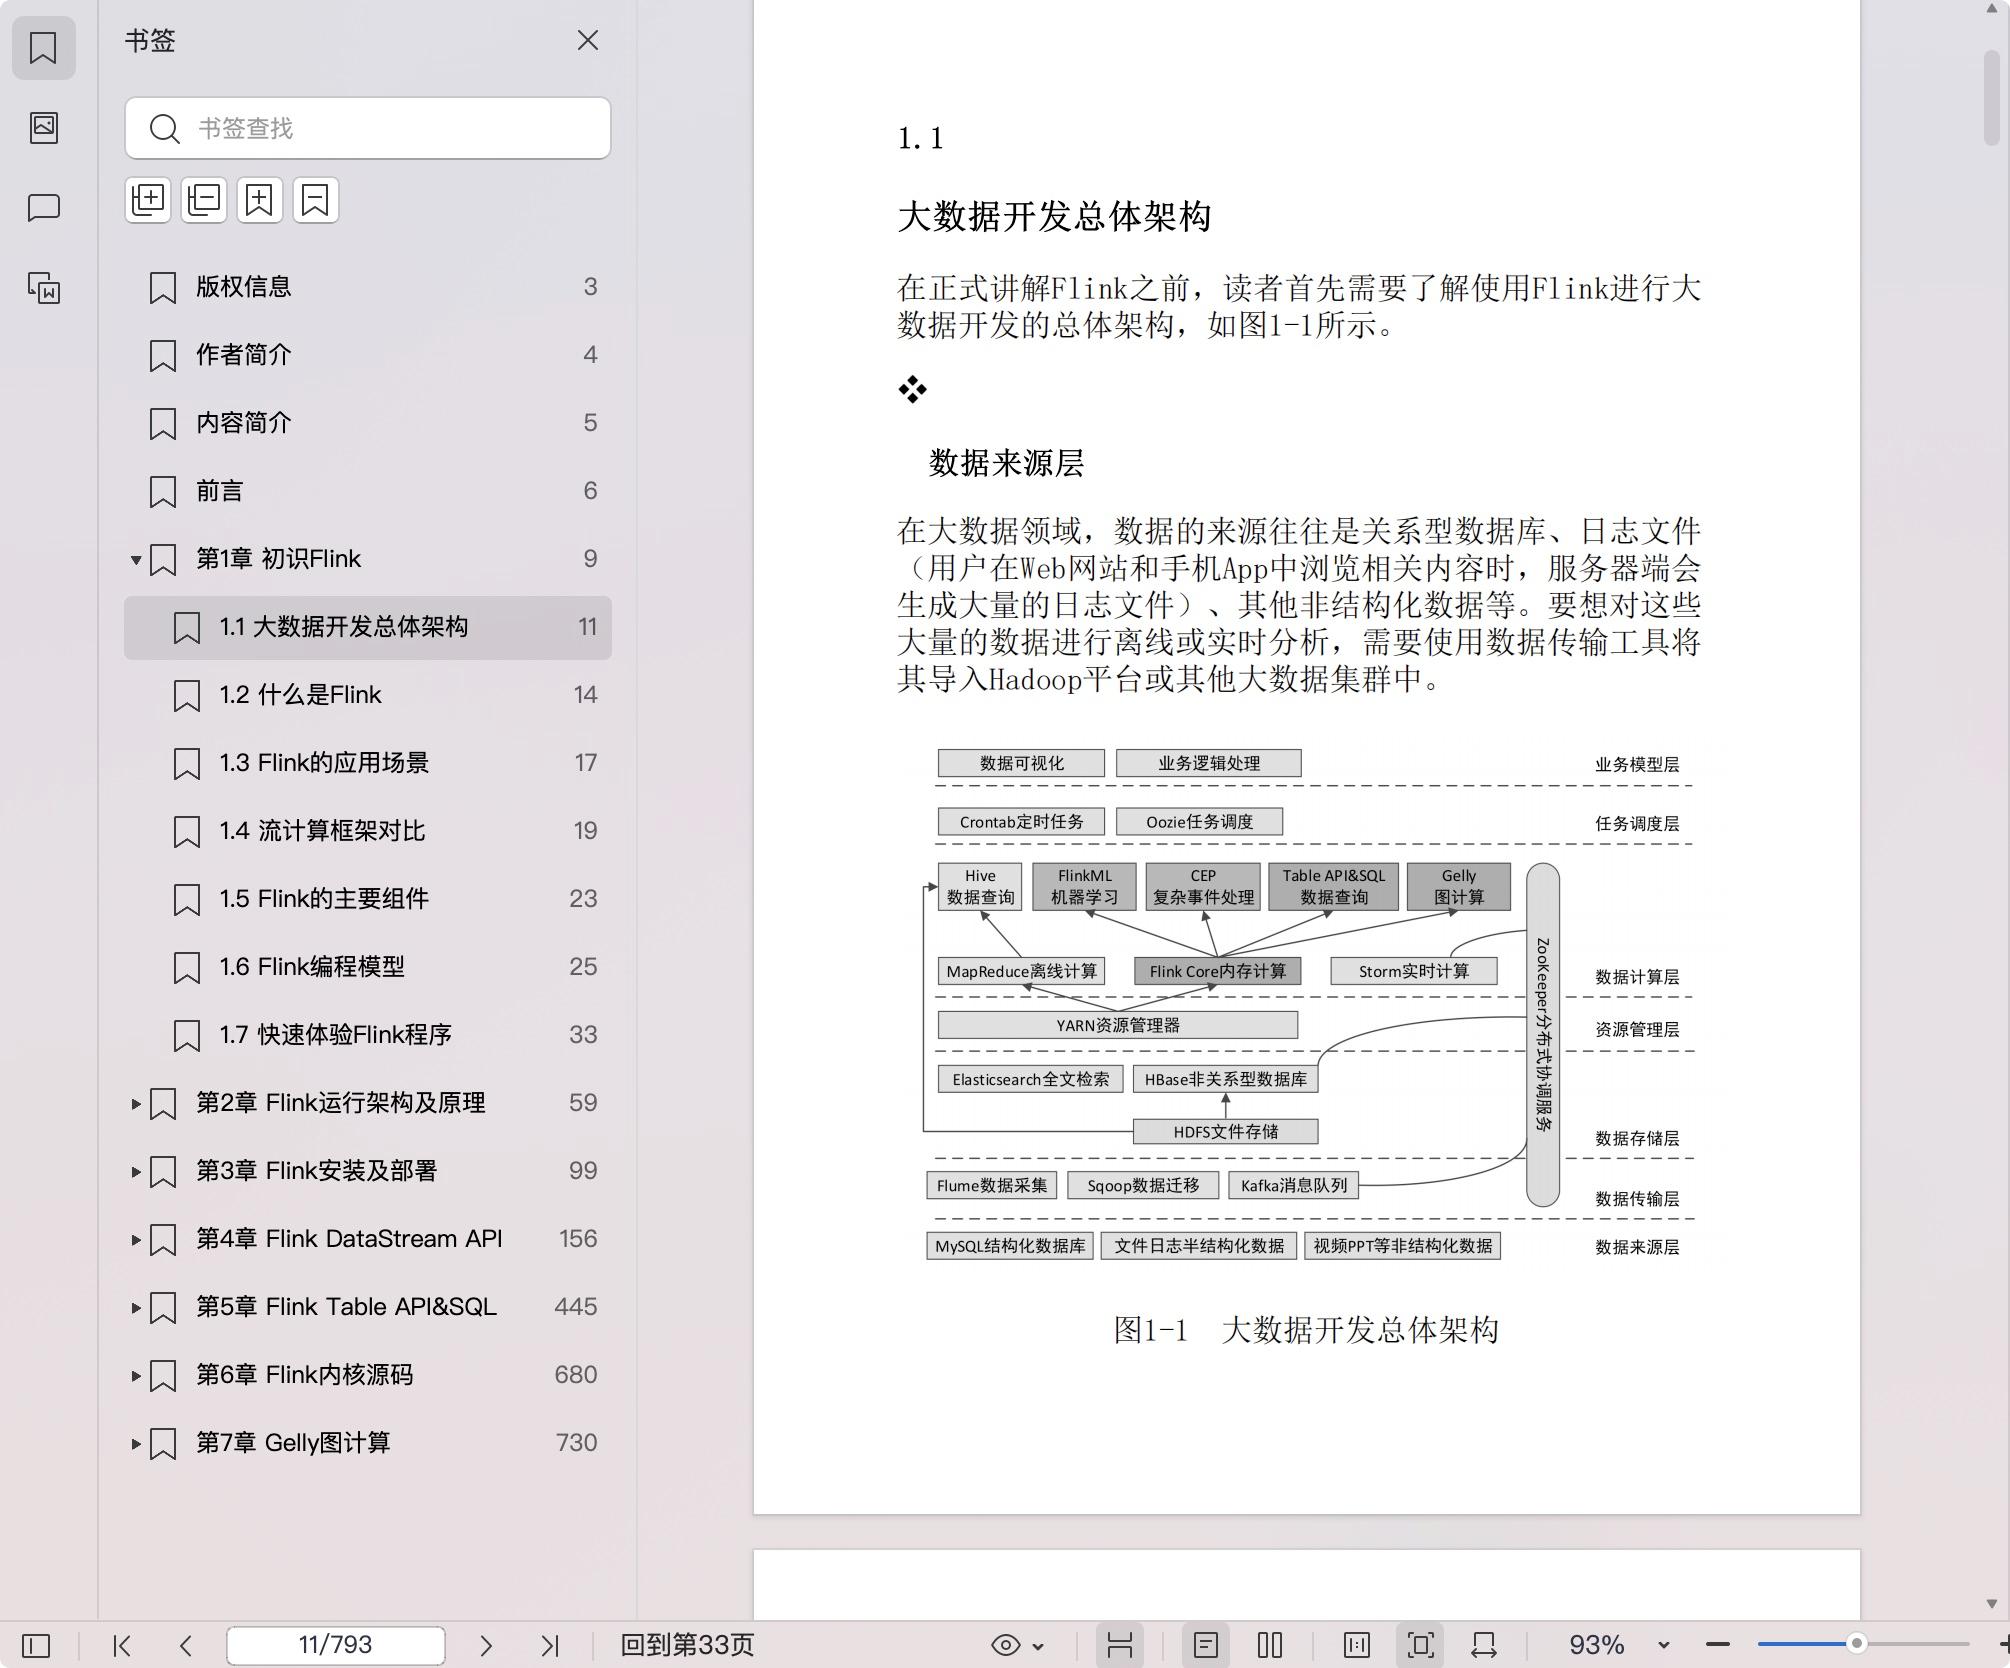2010x1668 pixels.
Task: Click the page number 59 in bookmarks
Action: [x=583, y=1103]
